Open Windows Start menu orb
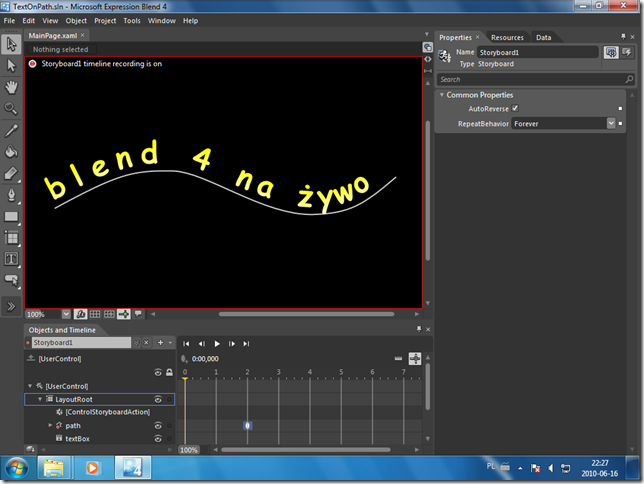 point(17,468)
